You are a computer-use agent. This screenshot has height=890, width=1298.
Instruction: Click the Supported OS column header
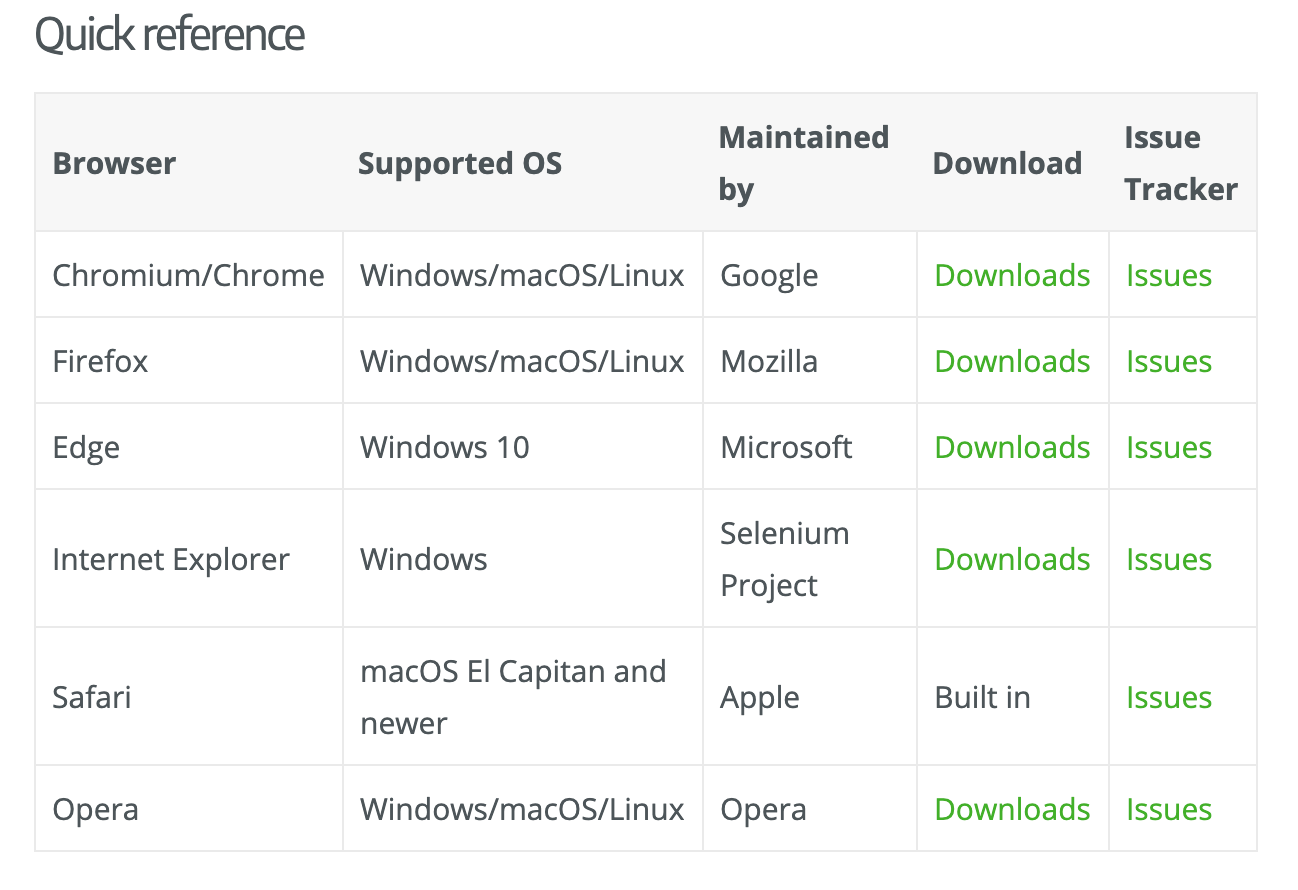pos(460,164)
